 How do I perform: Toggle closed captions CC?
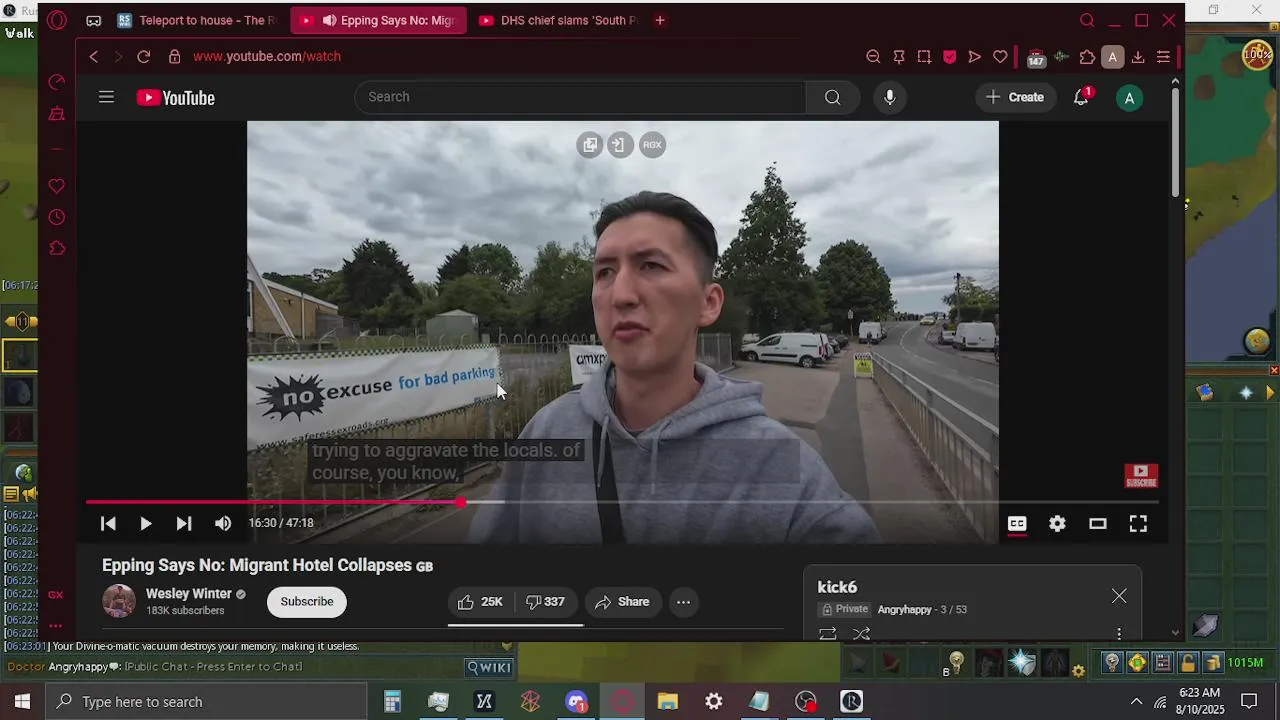[x=1017, y=524]
